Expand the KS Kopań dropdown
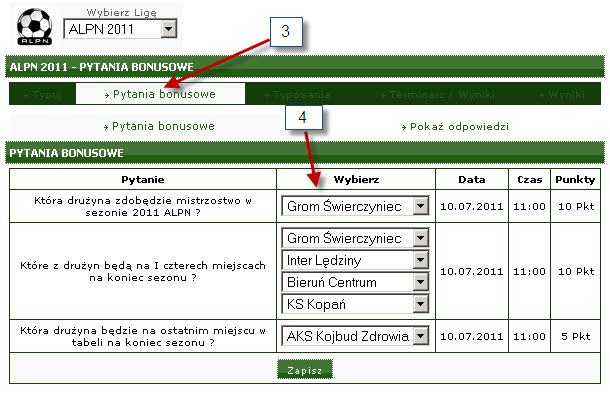610x394 pixels. (x=355, y=304)
